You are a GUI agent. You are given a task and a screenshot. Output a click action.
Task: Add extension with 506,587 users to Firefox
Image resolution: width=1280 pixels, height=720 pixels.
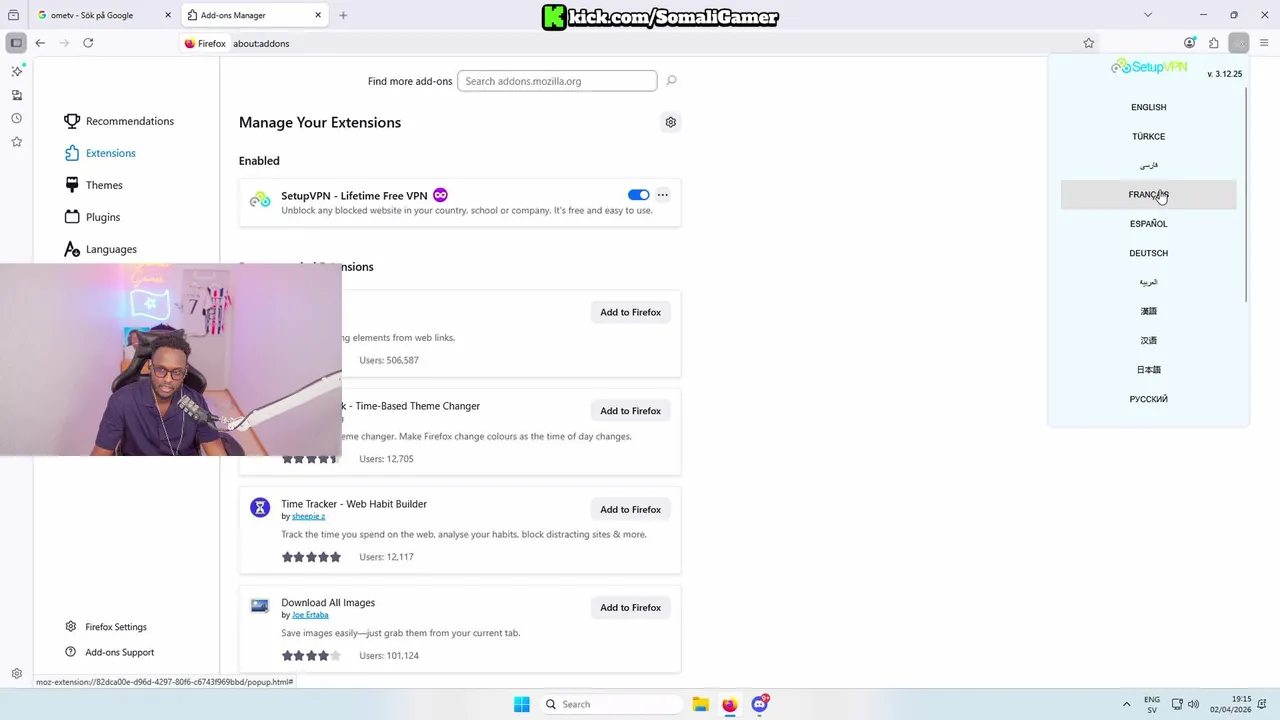point(630,312)
